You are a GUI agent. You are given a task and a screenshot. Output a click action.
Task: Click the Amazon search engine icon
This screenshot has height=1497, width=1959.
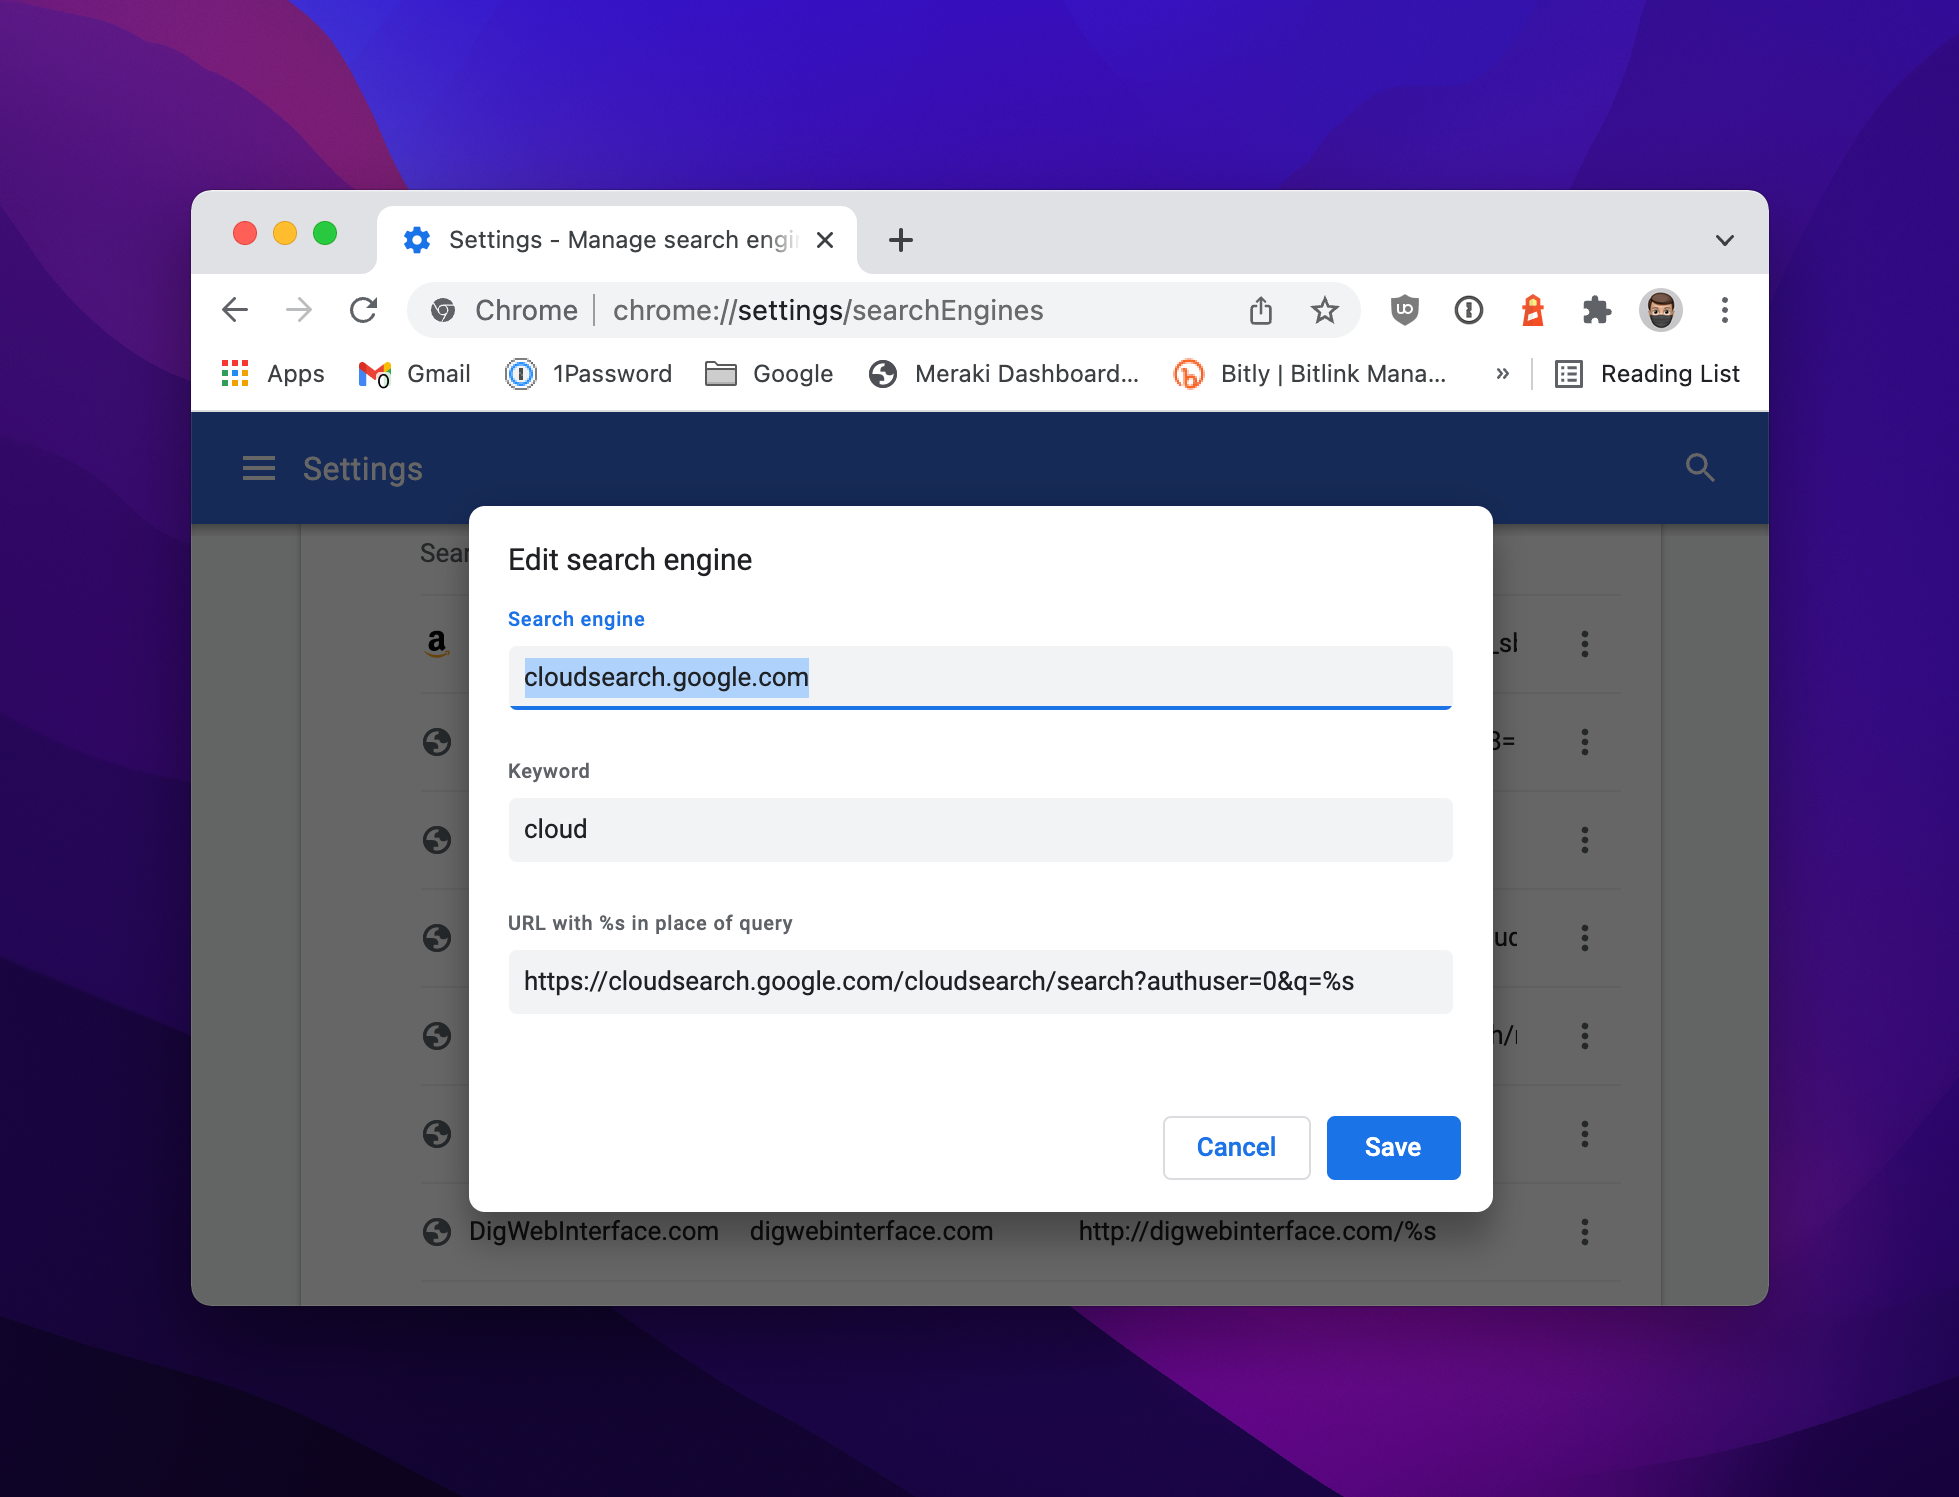coord(436,644)
